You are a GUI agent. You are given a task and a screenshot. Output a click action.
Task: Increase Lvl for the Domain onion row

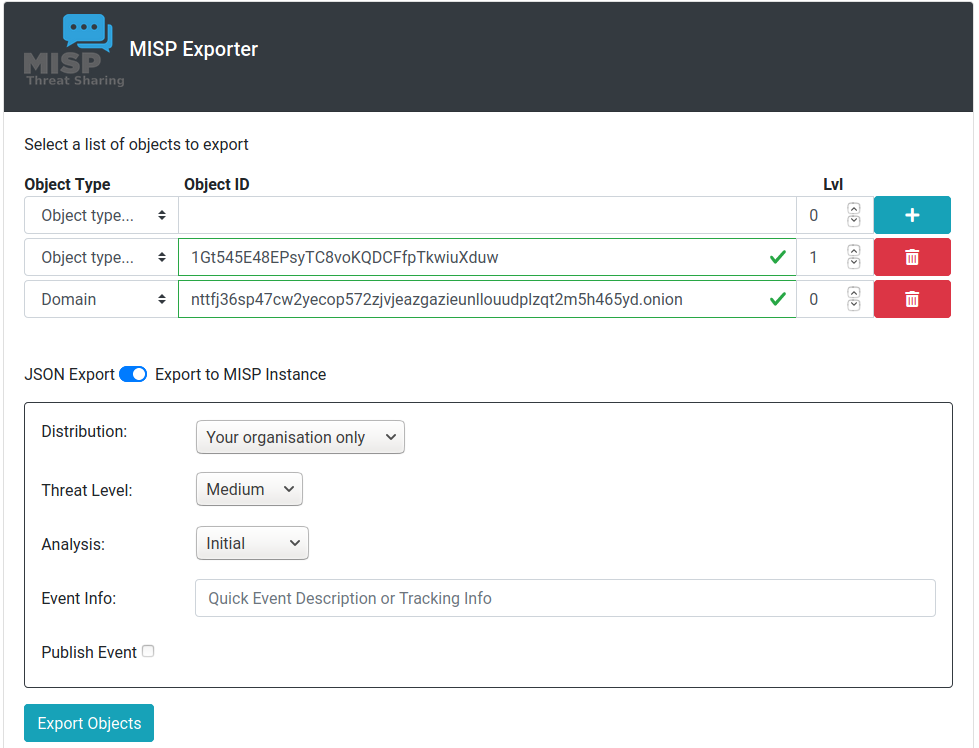[x=853, y=294]
